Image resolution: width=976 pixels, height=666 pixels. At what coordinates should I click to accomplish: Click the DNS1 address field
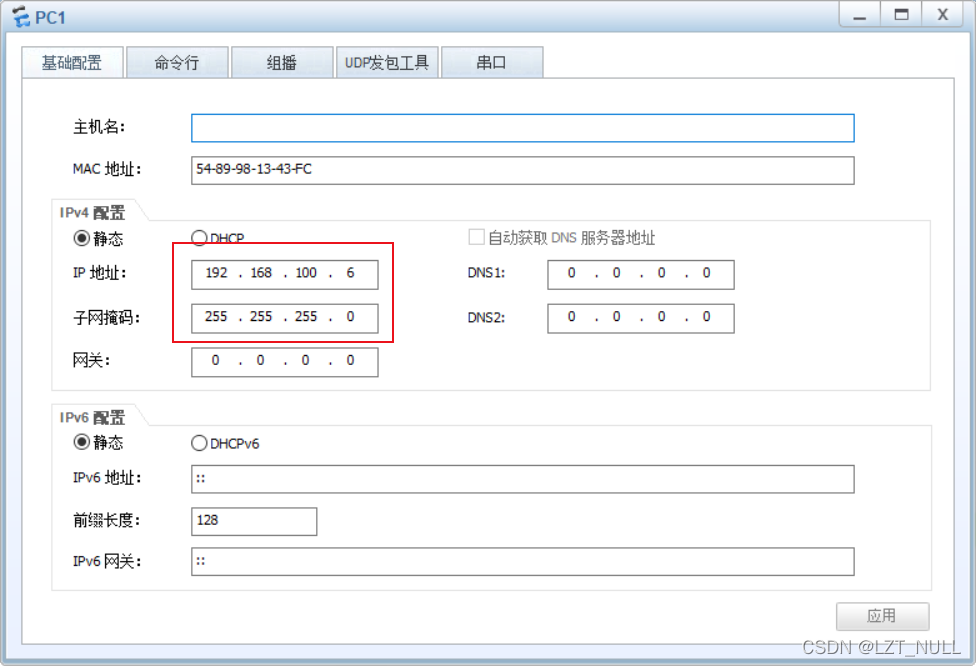[x=640, y=274]
